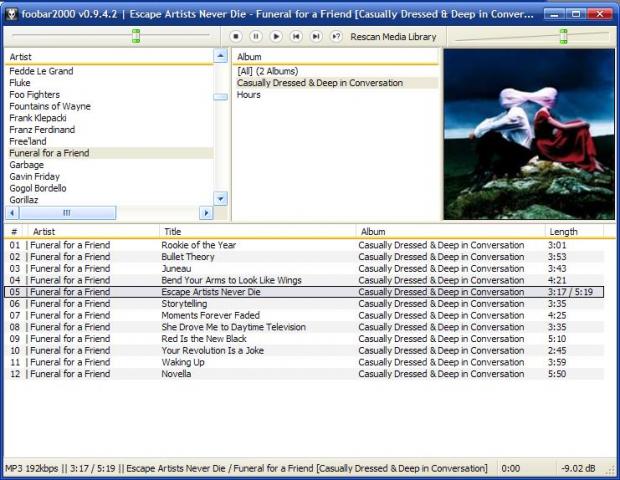The width and height of the screenshot is (620, 480).
Task: Skip to the next track
Action: click(316, 36)
